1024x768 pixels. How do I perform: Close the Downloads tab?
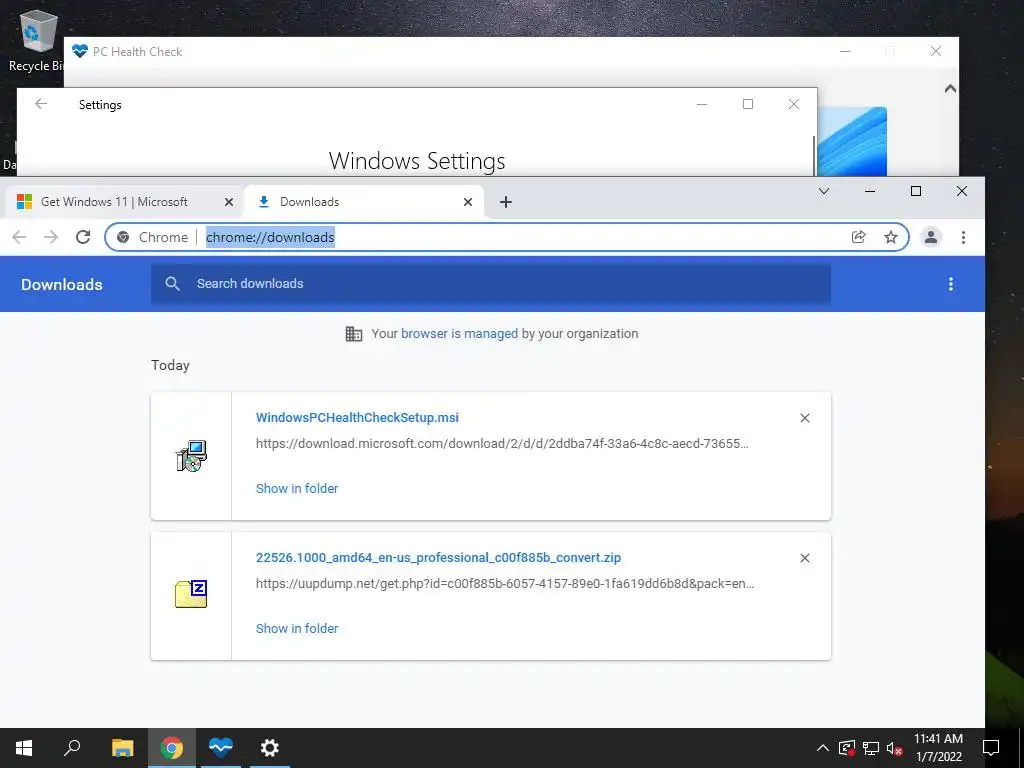click(468, 202)
